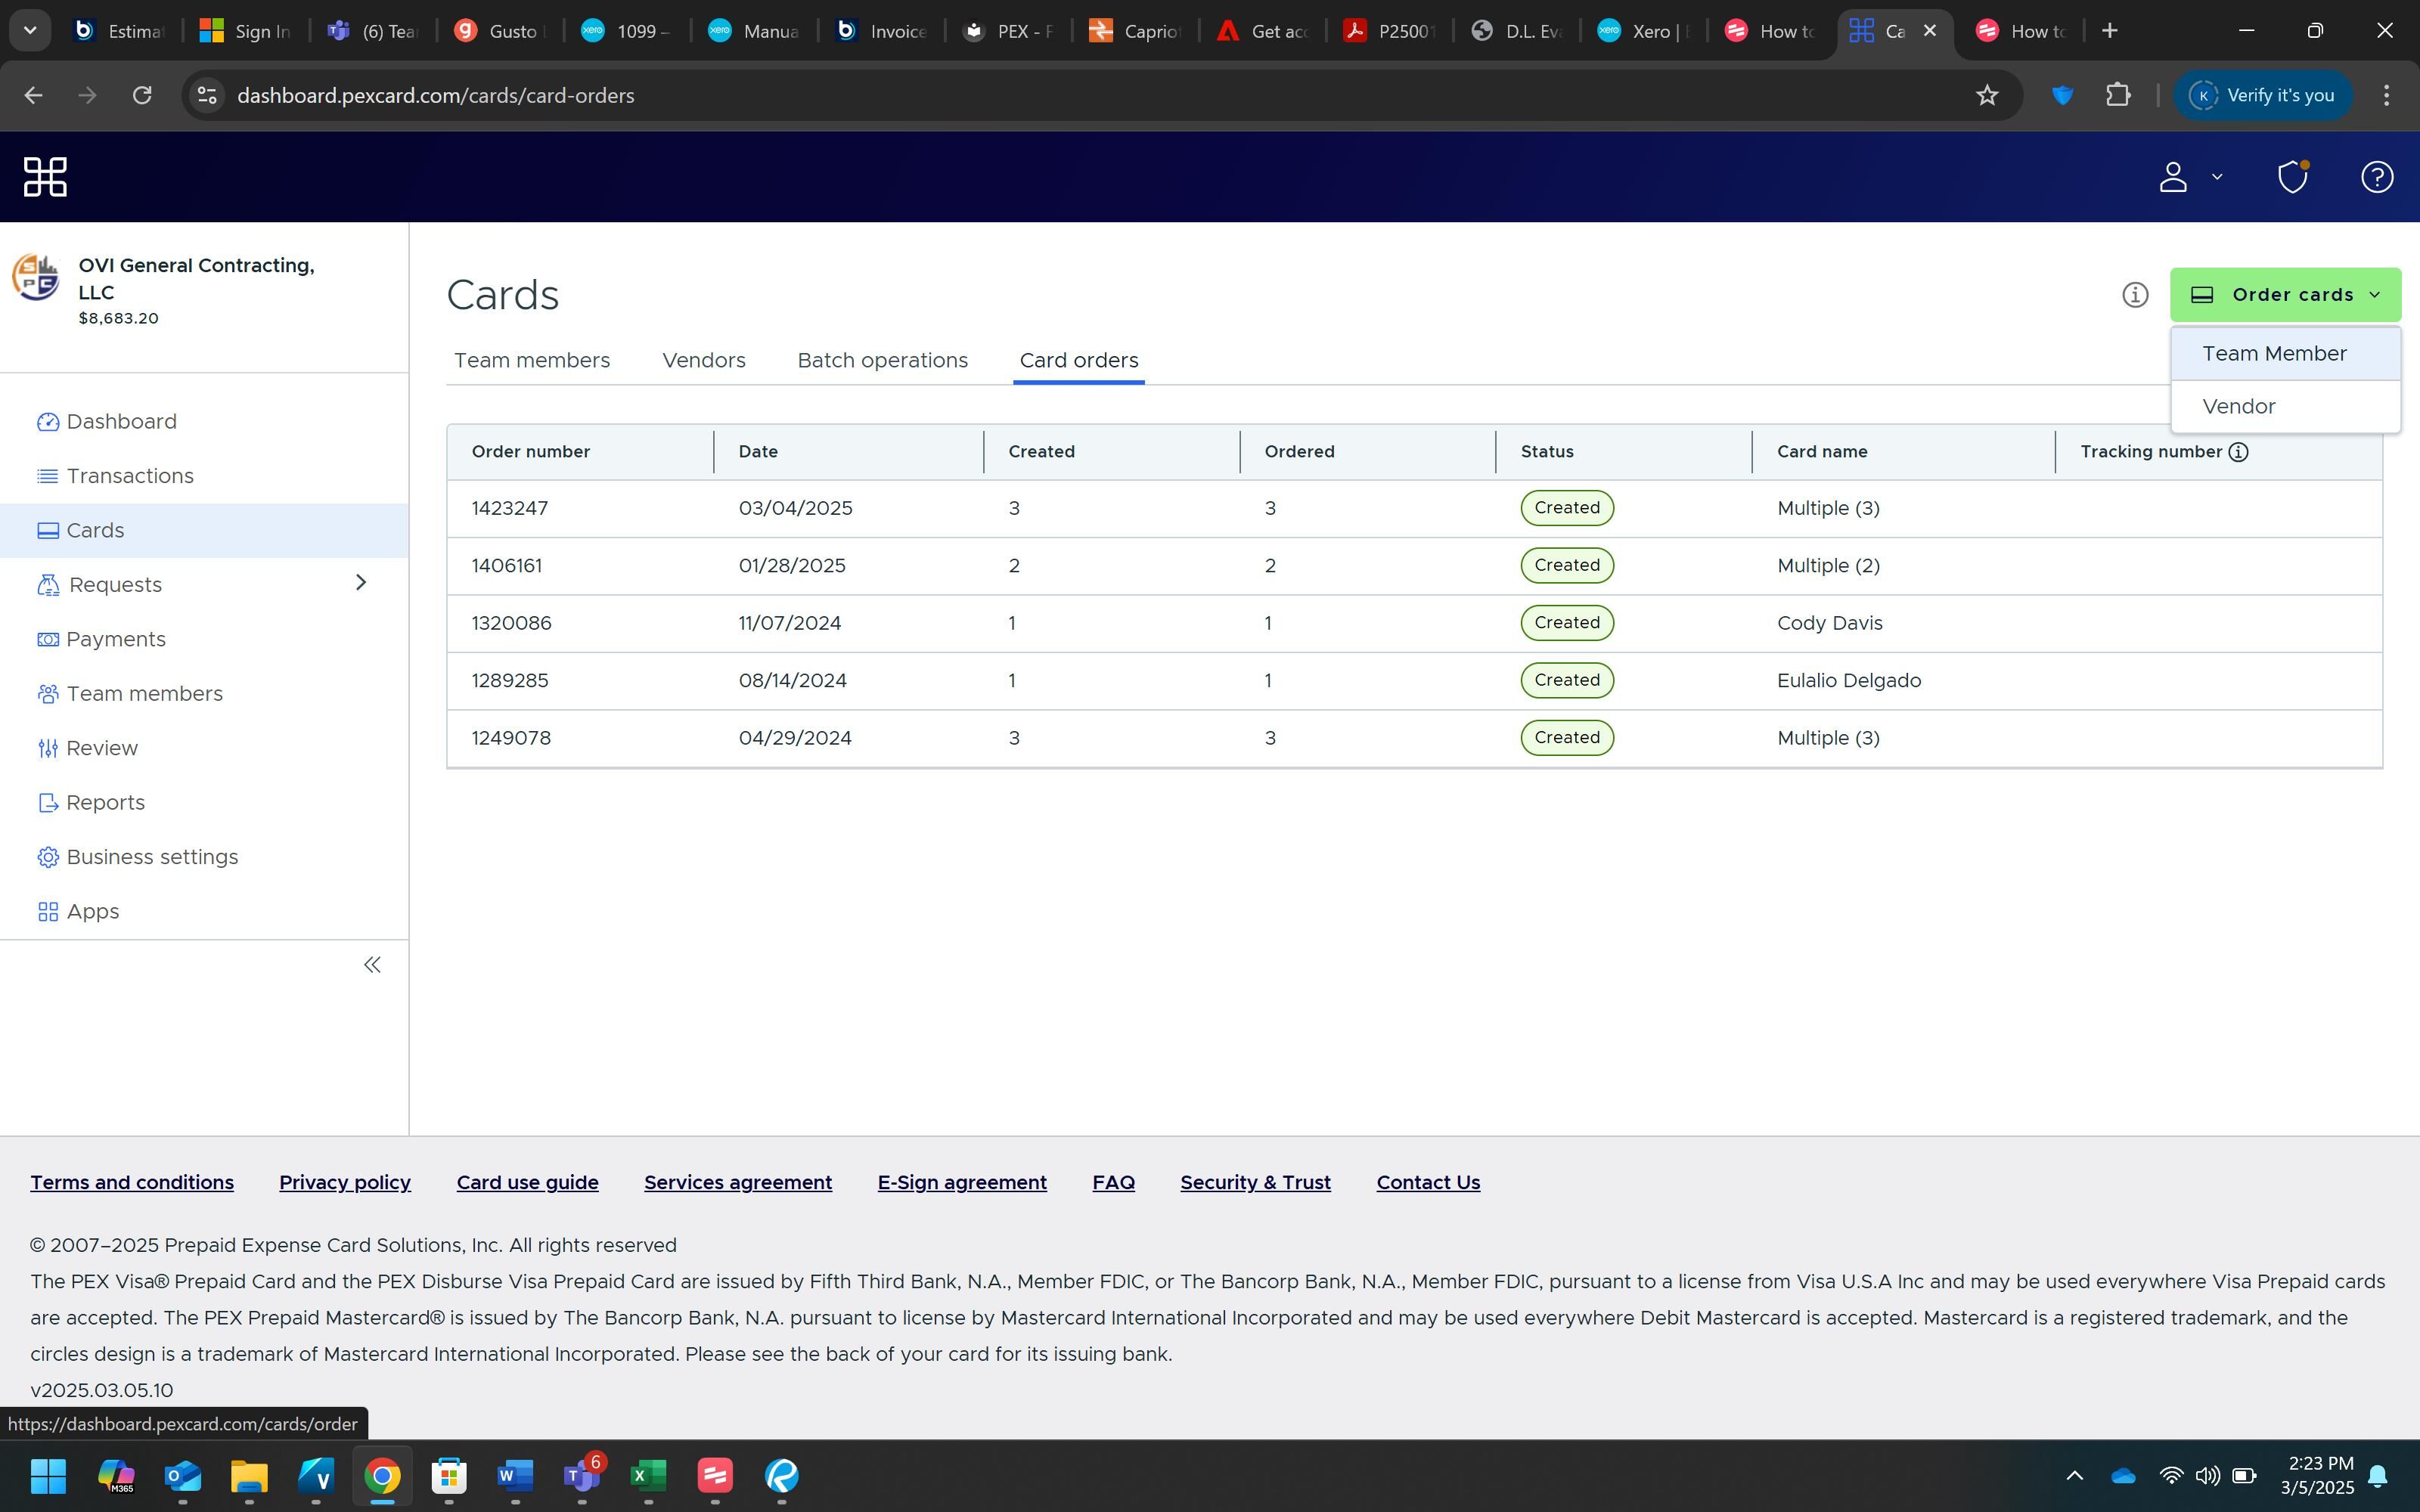The image size is (2420, 1512).
Task: Open Business settings in sidebar
Action: tap(151, 857)
